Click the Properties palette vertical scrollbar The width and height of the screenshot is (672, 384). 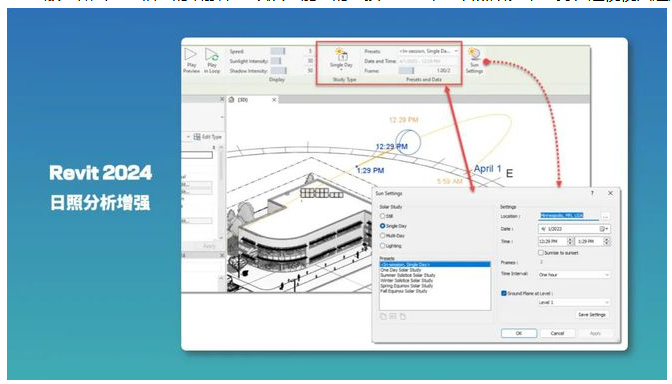click(221, 192)
